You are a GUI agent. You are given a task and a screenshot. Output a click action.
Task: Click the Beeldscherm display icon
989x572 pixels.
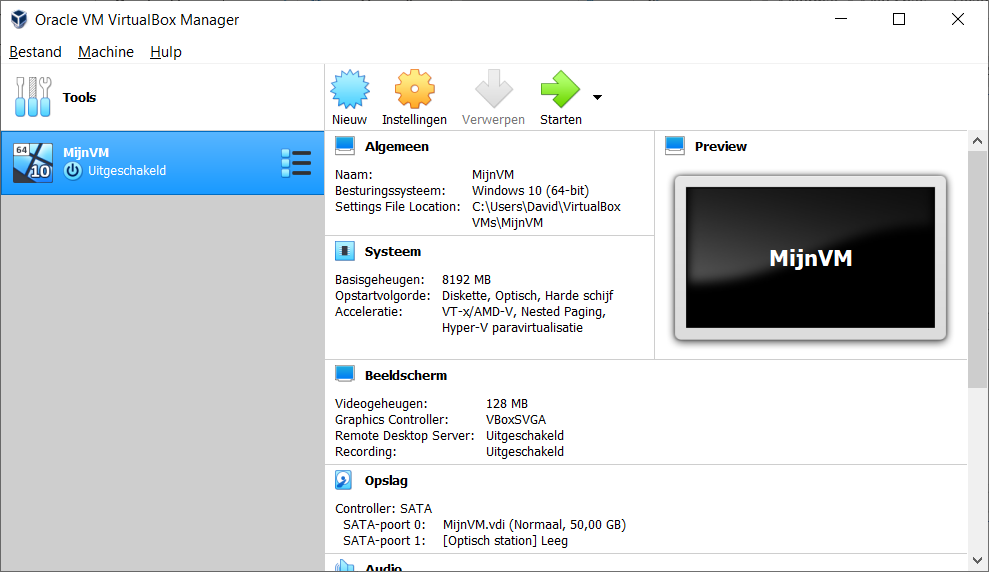[345, 375]
